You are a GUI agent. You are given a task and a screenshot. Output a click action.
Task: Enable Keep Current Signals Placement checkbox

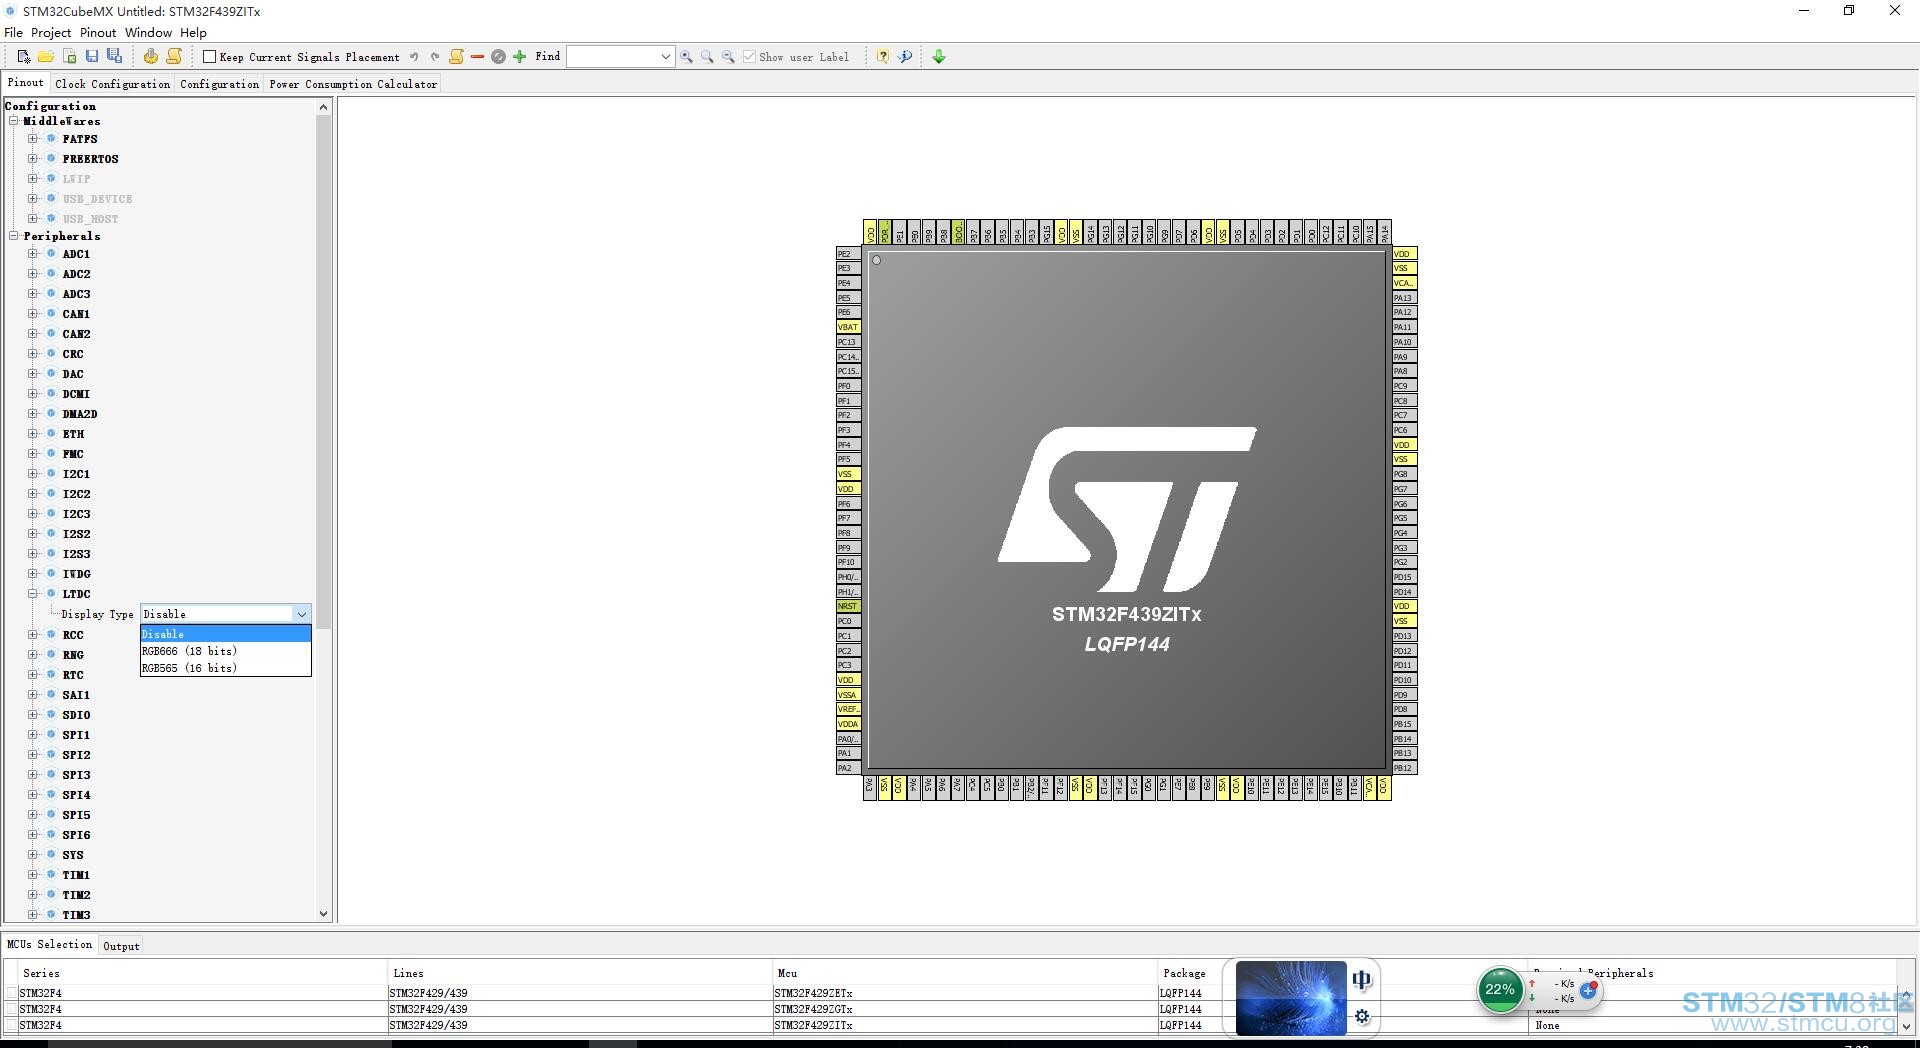pos(210,57)
